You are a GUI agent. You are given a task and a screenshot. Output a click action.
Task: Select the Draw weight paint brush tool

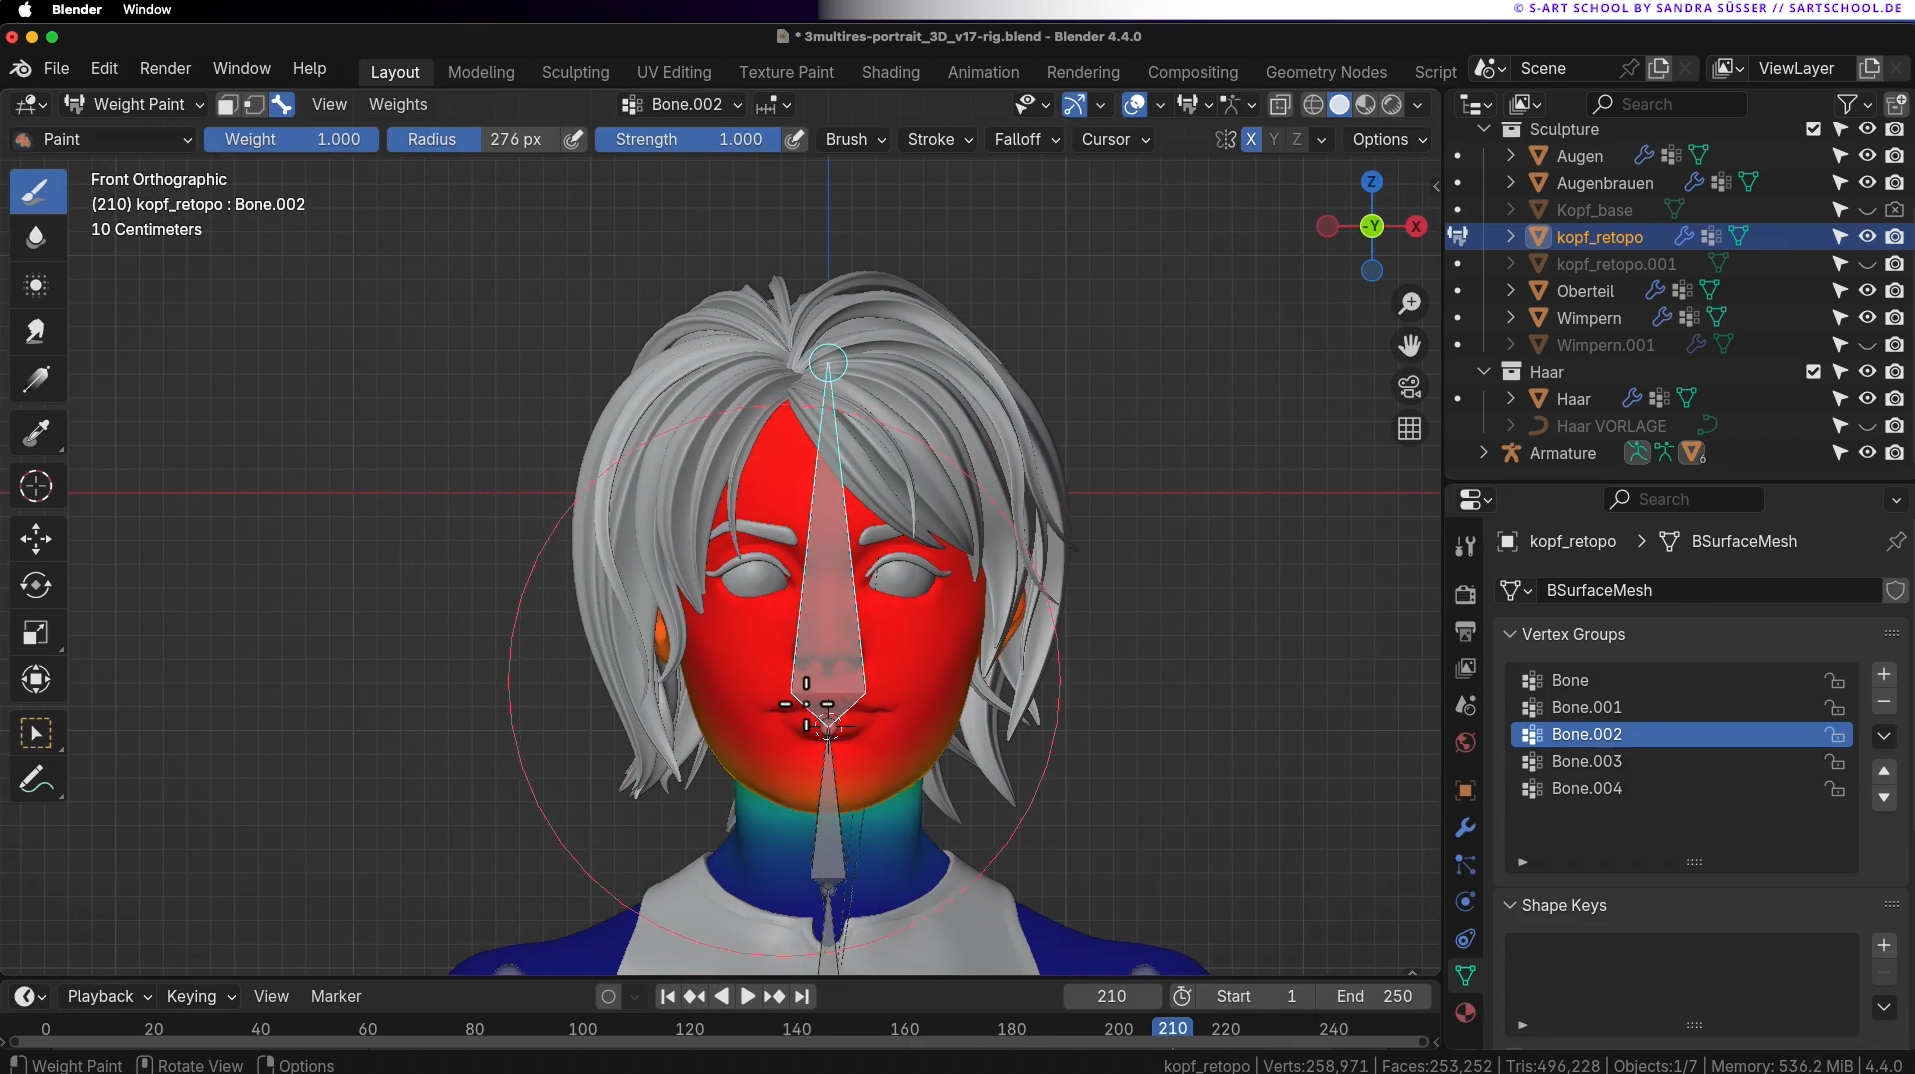pyautogui.click(x=37, y=190)
